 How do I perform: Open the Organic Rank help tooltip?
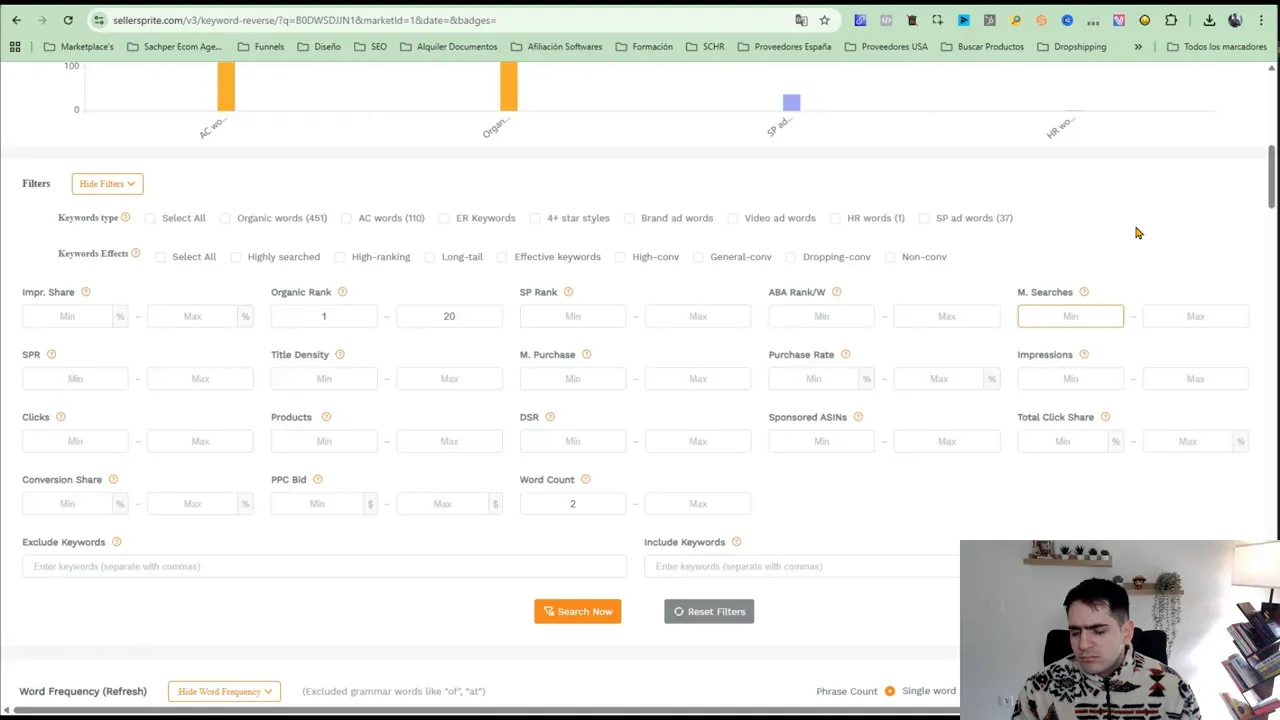(x=342, y=291)
